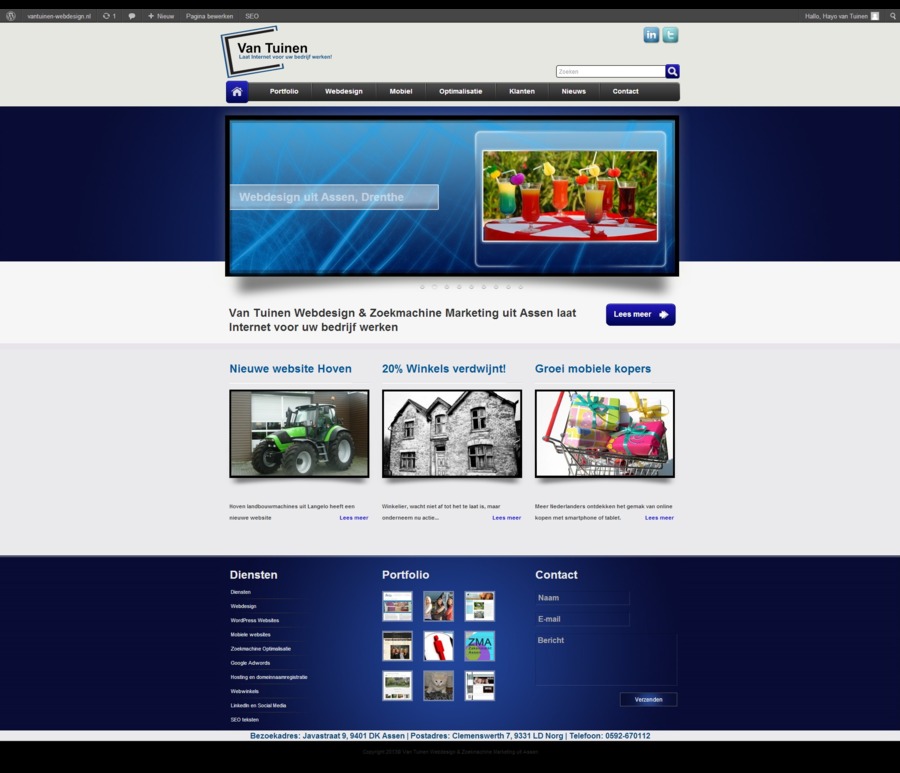Click the black-and-white stone house image

[x=452, y=434]
